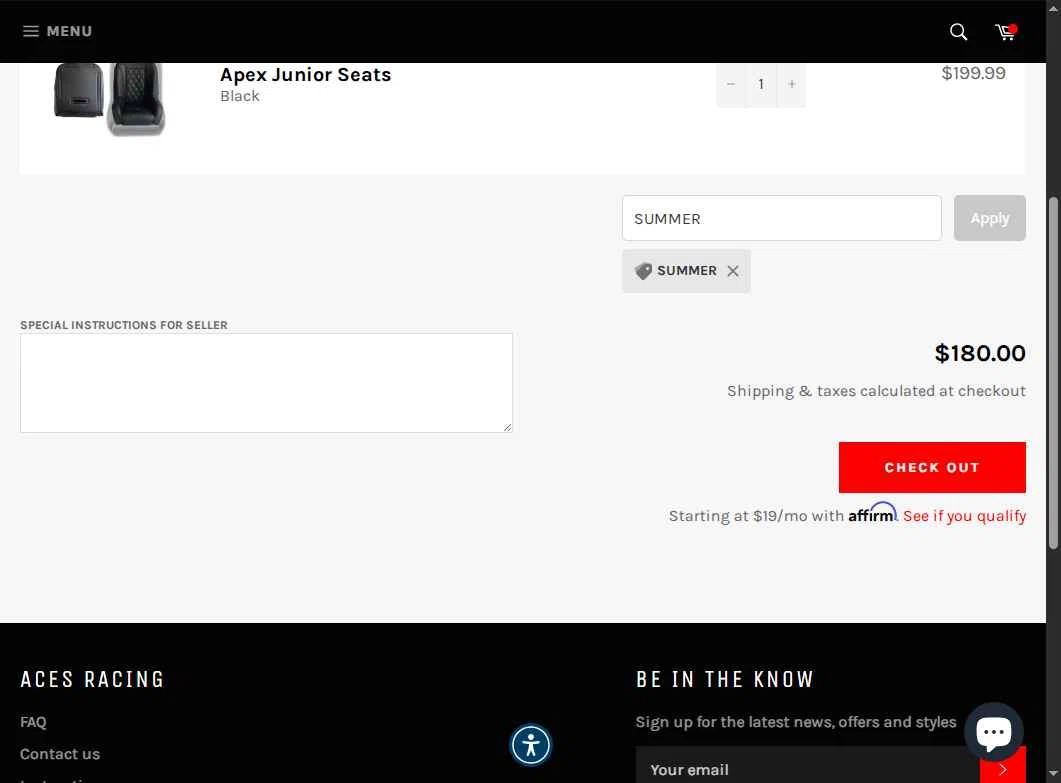Click the ACES RACING footer heading

pyautogui.click(x=92, y=679)
